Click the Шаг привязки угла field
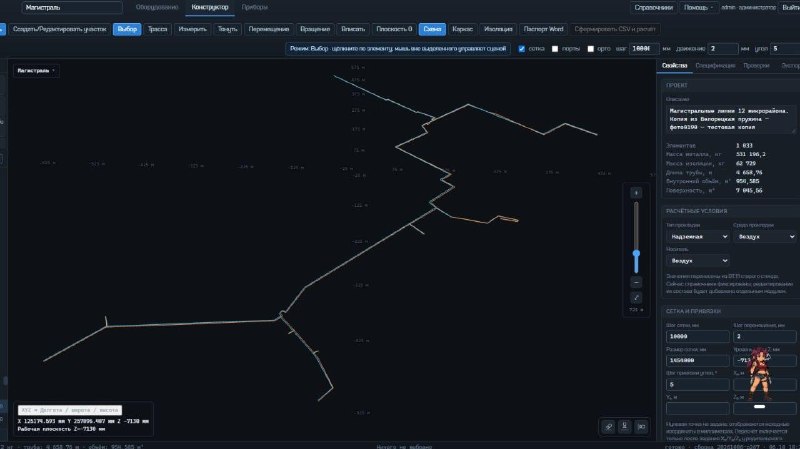Viewport: 800px width, 449px height. (697, 384)
